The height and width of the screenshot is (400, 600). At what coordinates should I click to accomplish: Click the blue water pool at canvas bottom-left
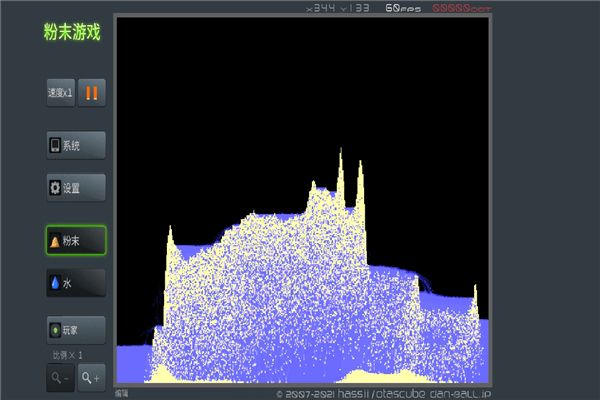(x=132, y=362)
